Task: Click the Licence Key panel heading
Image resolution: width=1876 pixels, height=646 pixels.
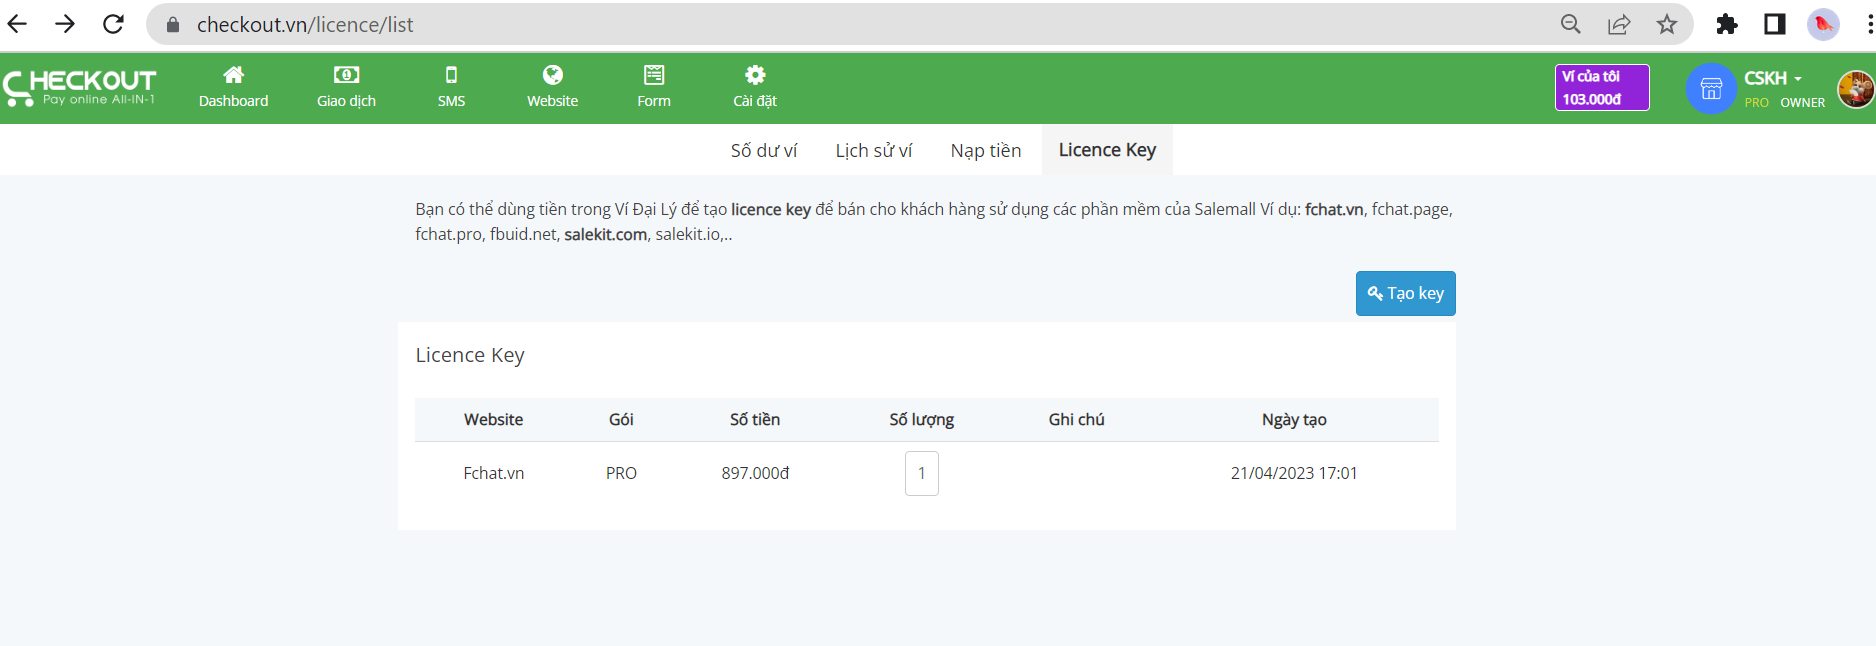Action: pos(470,355)
